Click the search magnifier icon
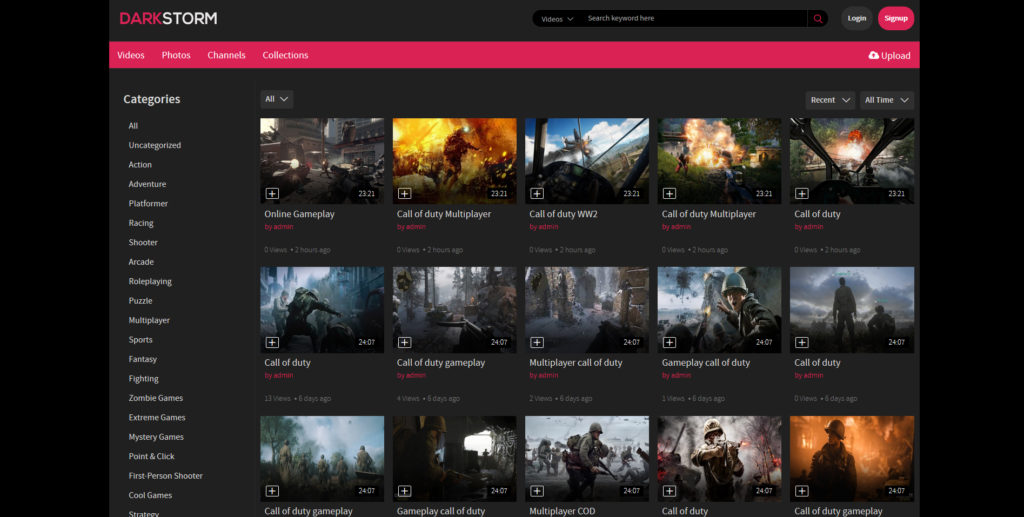 coord(818,18)
